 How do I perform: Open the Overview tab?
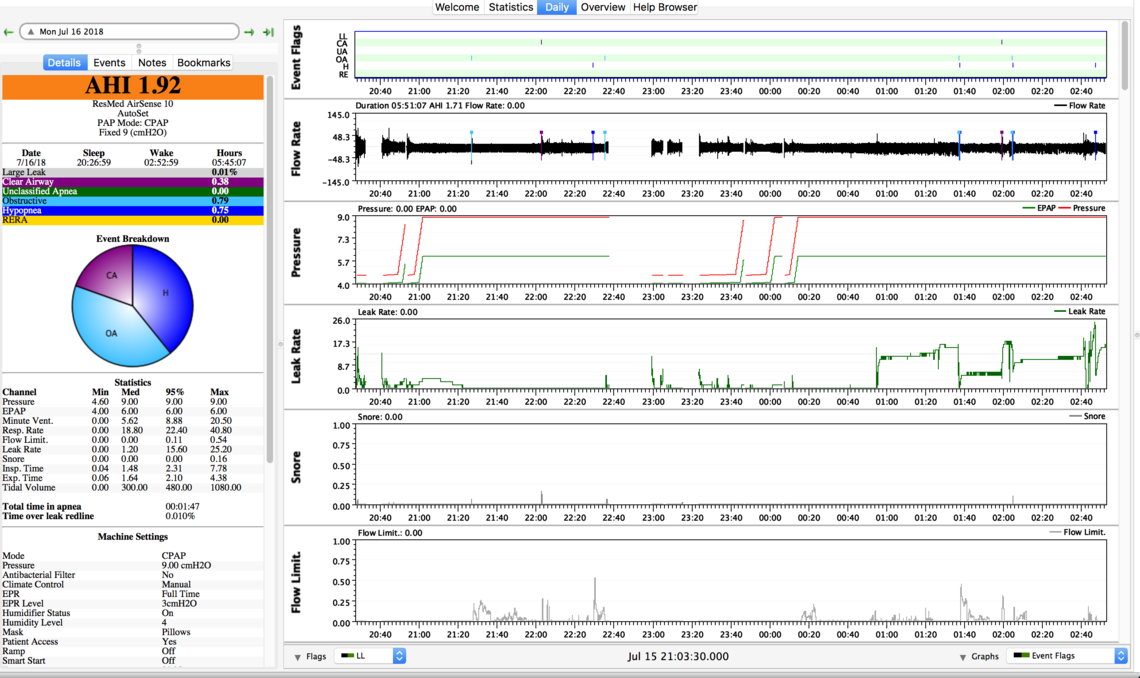pos(603,7)
